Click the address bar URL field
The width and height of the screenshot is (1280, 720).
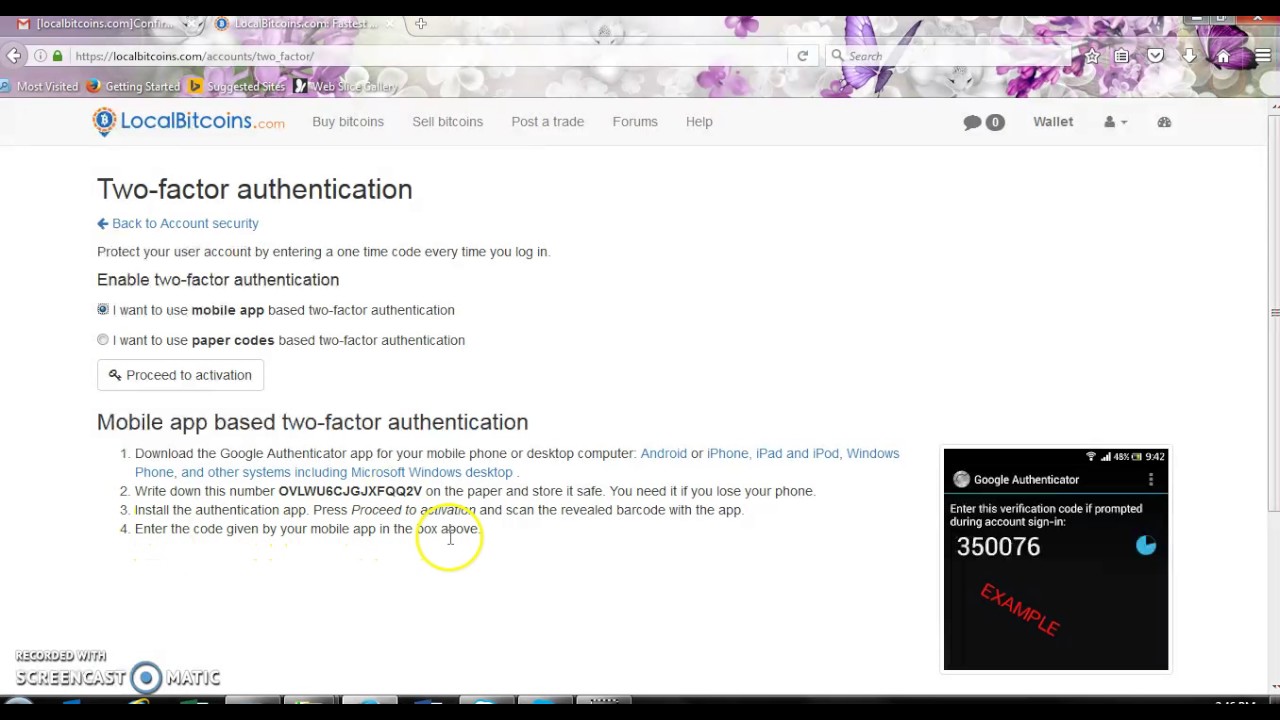[x=430, y=56]
